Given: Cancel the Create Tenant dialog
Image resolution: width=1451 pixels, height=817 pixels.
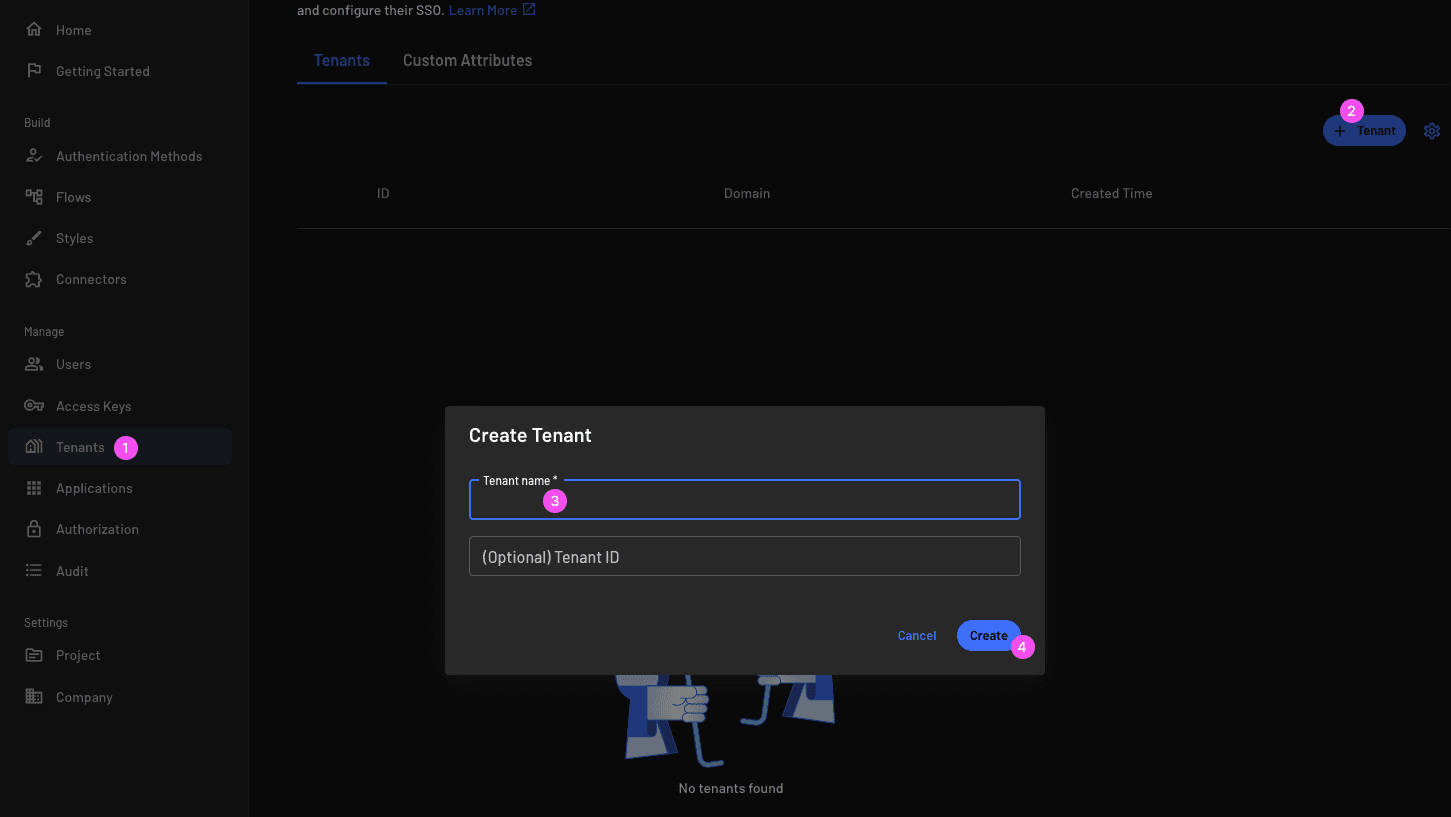Looking at the screenshot, I should pyautogui.click(x=916, y=635).
